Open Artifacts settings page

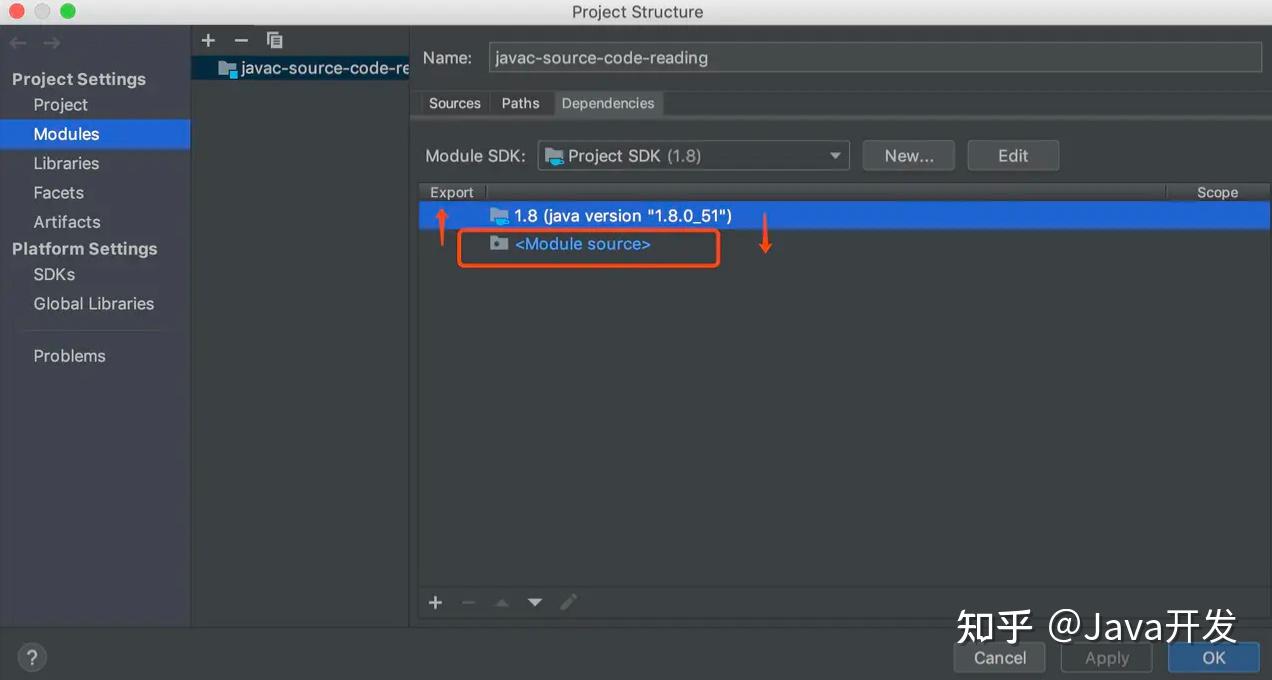(67, 222)
